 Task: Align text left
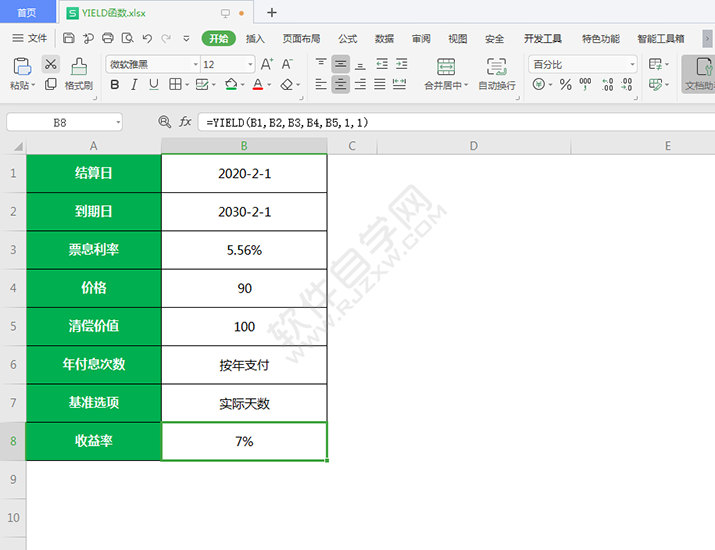[x=321, y=84]
